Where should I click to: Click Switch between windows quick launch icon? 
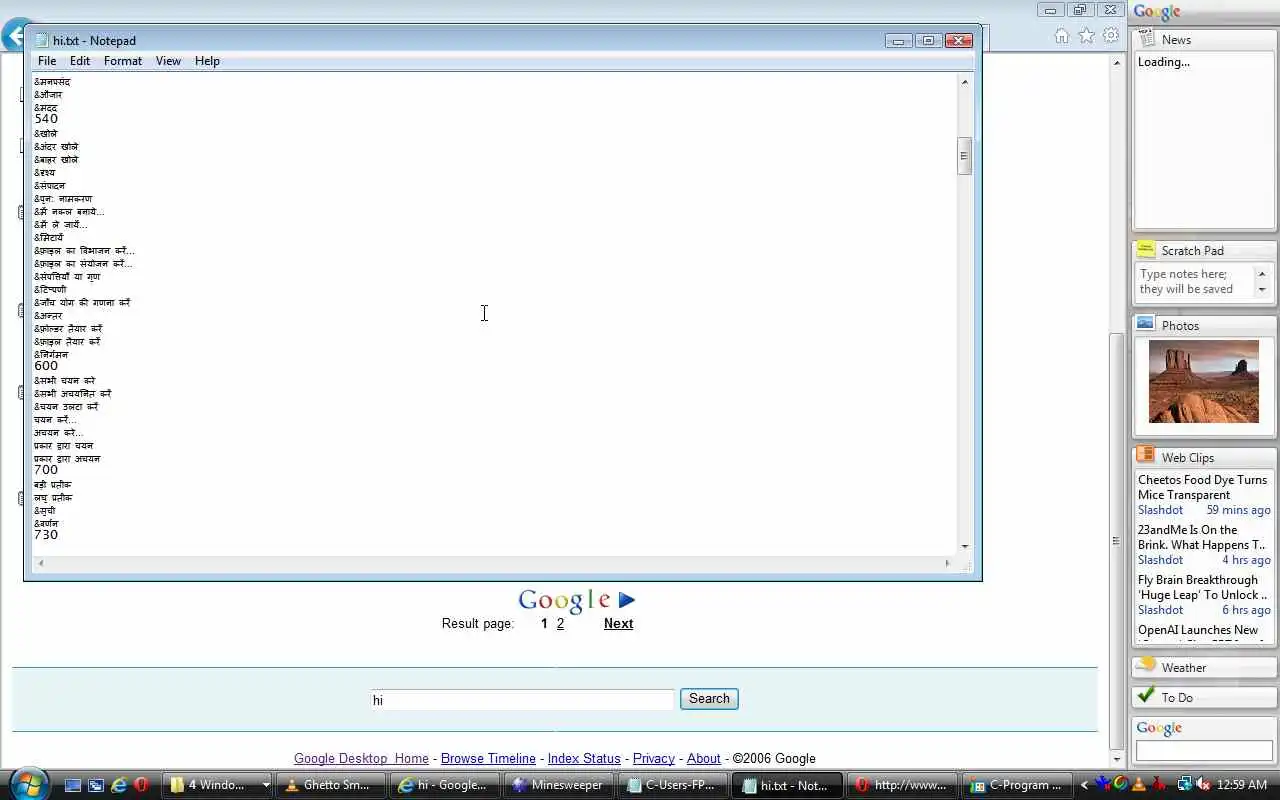pyautogui.click(x=96, y=785)
